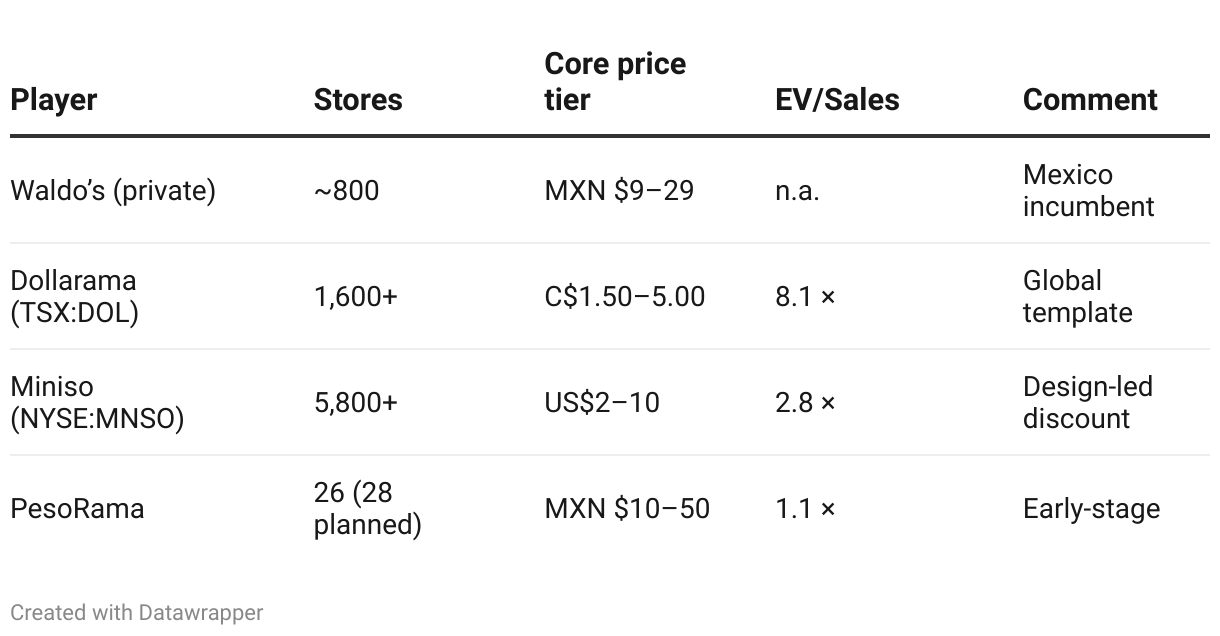Click the PesoRama player cell

pos(77,508)
